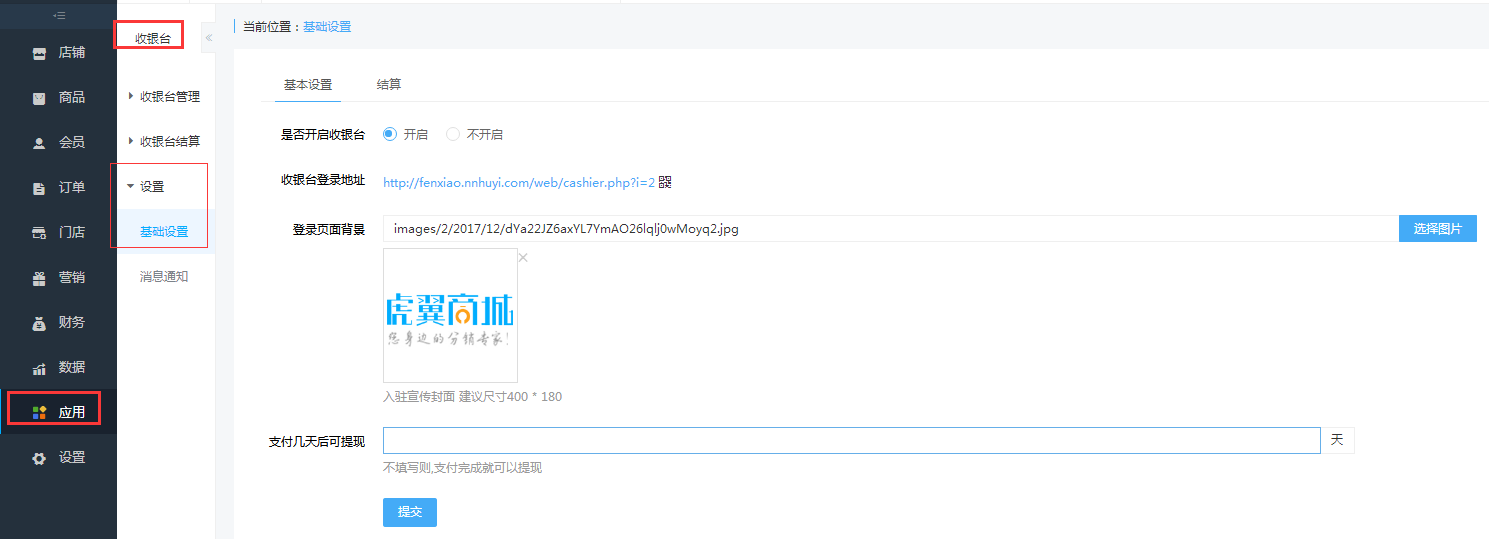Open the 订单 orders icon

(x=39, y=188)
